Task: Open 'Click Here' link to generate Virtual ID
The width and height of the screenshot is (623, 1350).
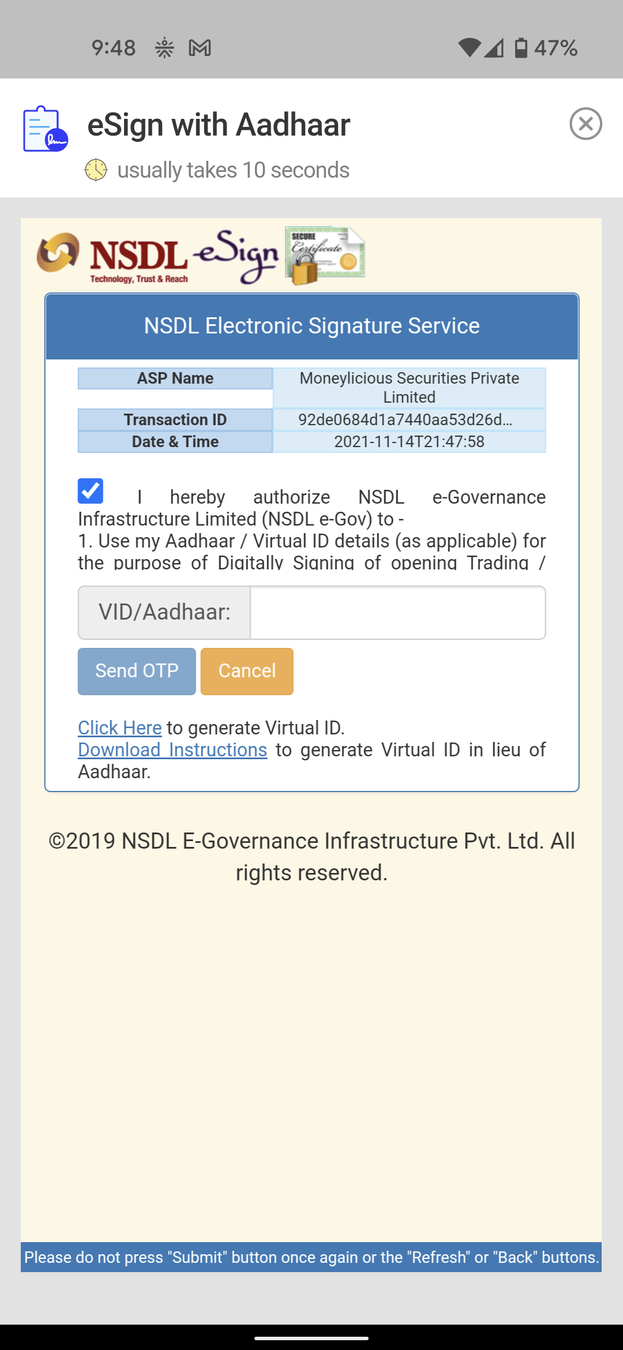Action: 120,727
